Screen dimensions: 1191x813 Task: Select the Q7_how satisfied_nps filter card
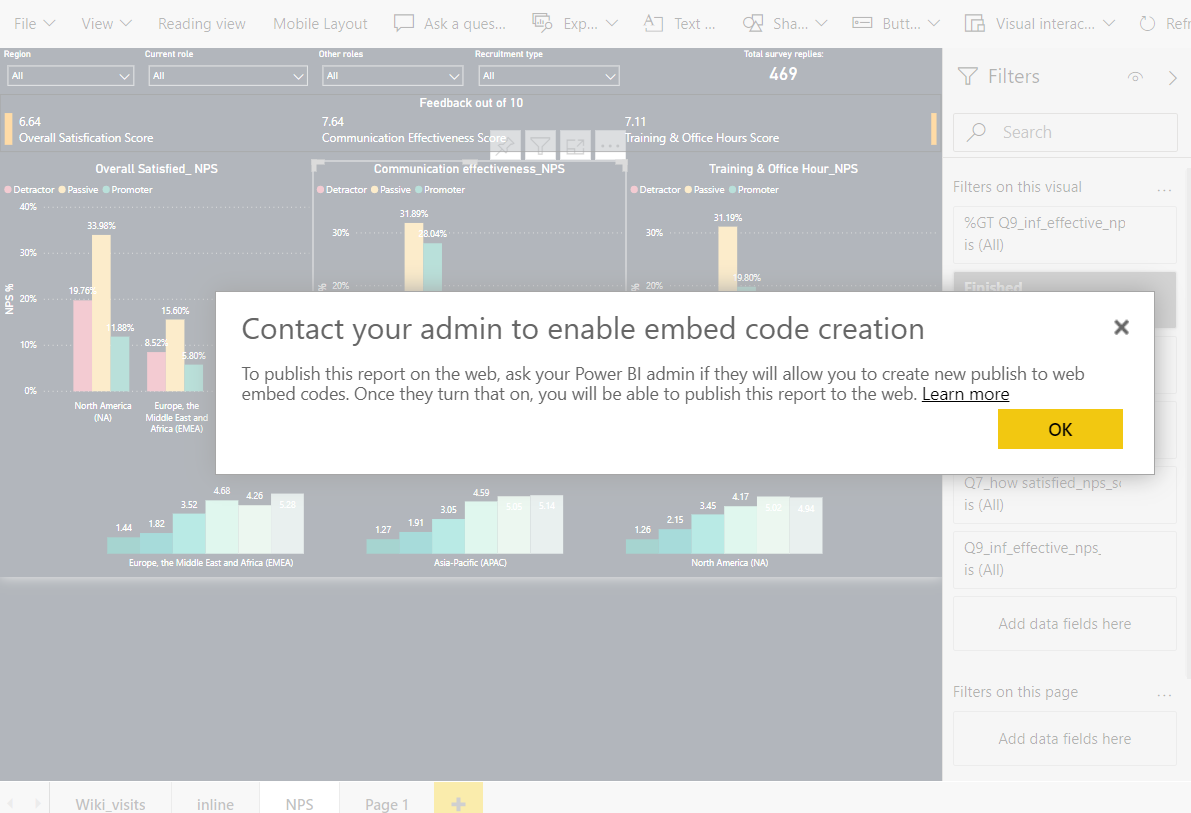coord(1065,494)
